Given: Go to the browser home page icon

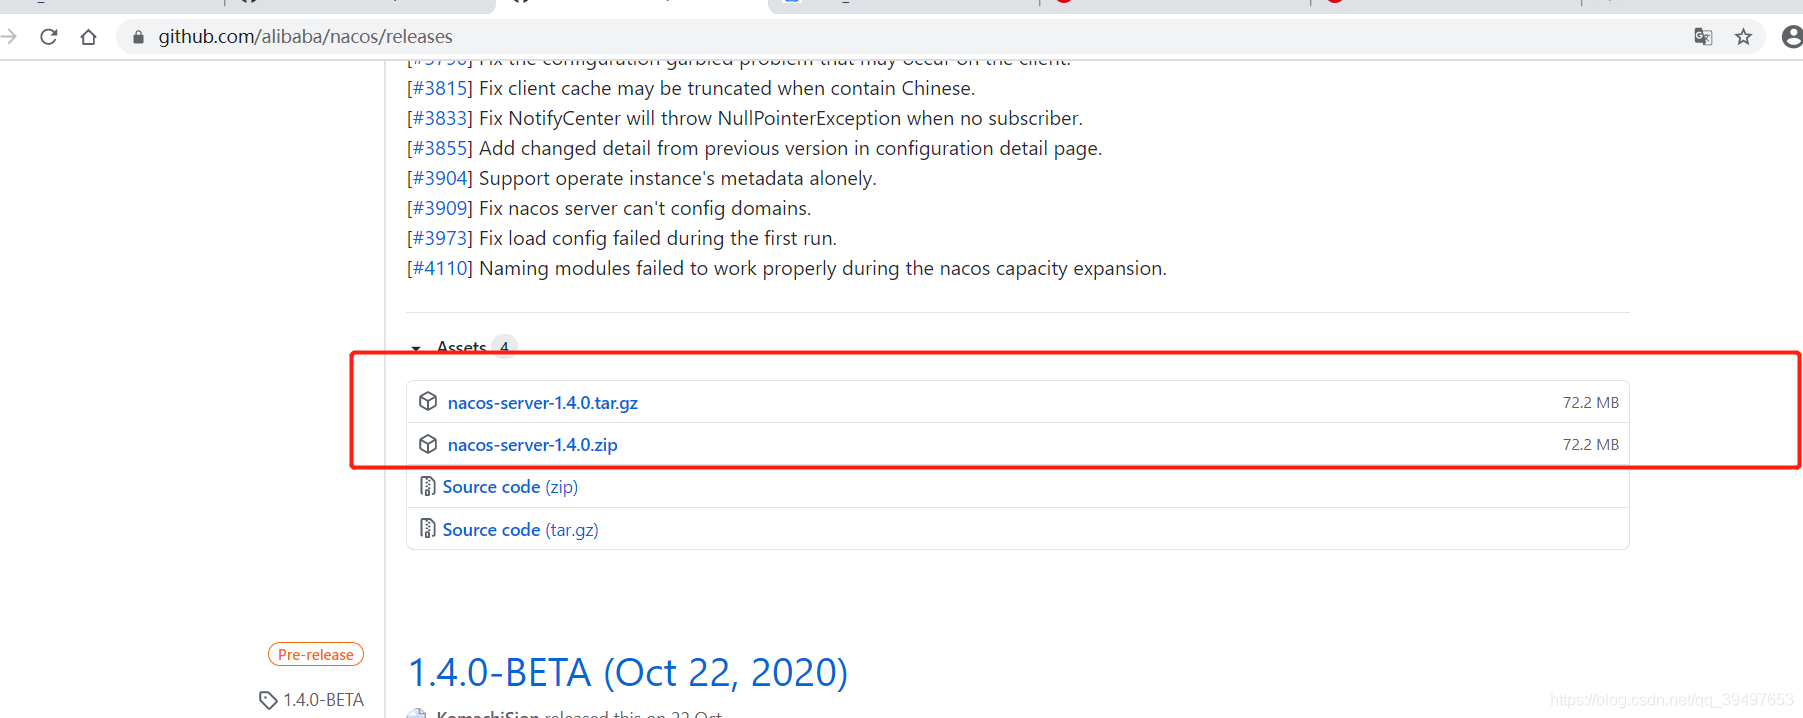Looking at the screenshot, I should click(88, 37).
